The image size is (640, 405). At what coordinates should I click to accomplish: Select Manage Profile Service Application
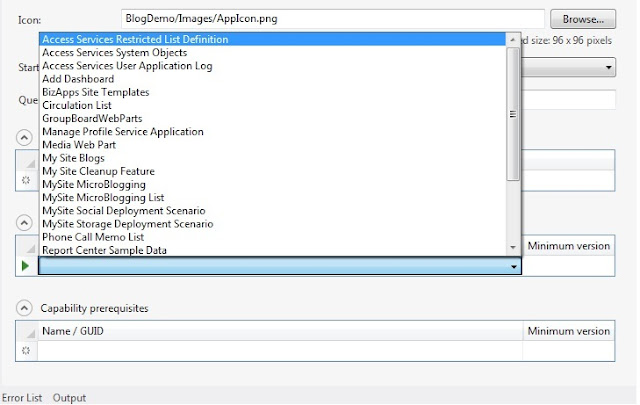pos(273,131)
